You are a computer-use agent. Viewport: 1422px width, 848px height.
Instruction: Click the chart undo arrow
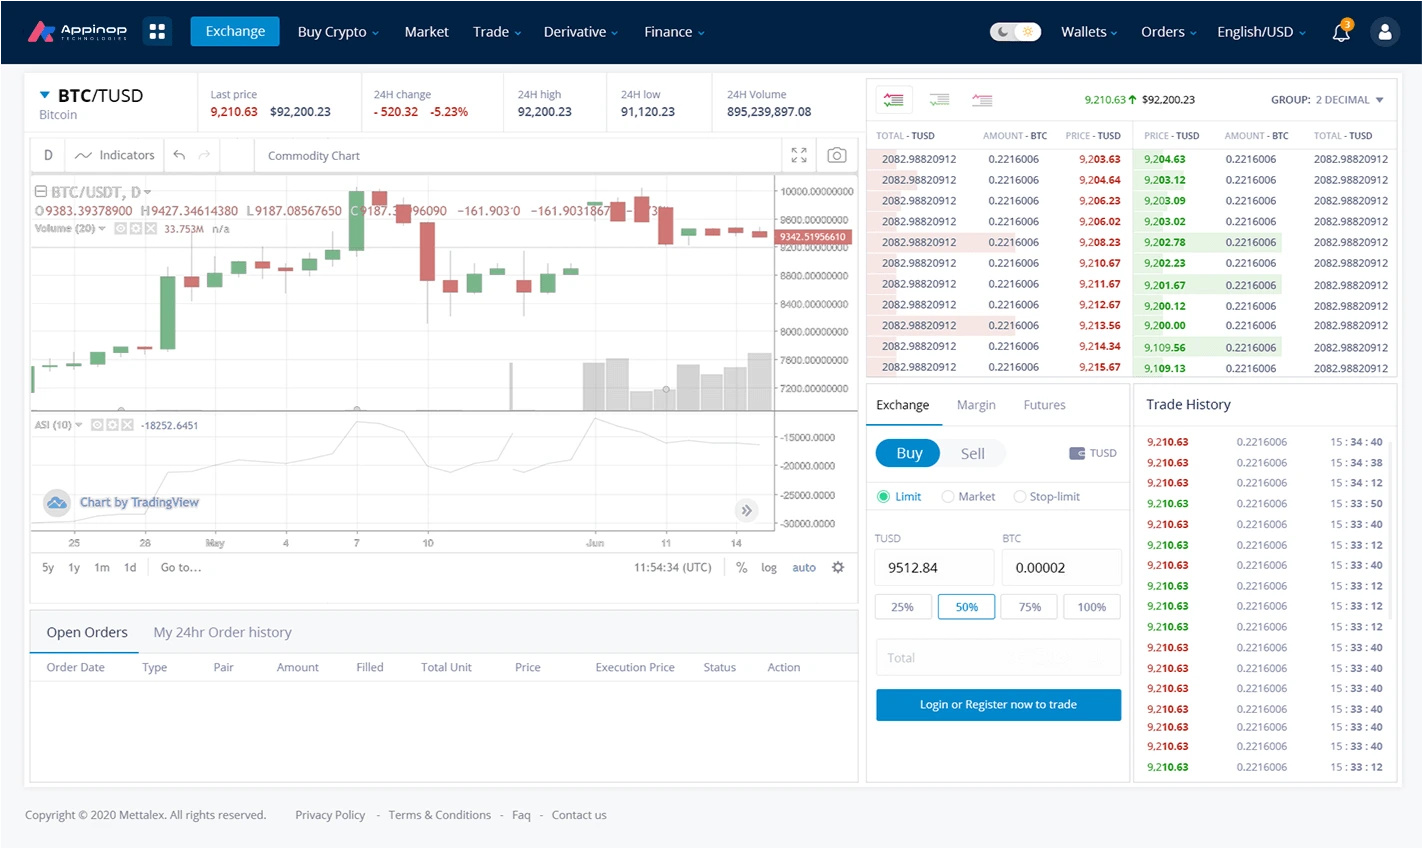[179, 155]
